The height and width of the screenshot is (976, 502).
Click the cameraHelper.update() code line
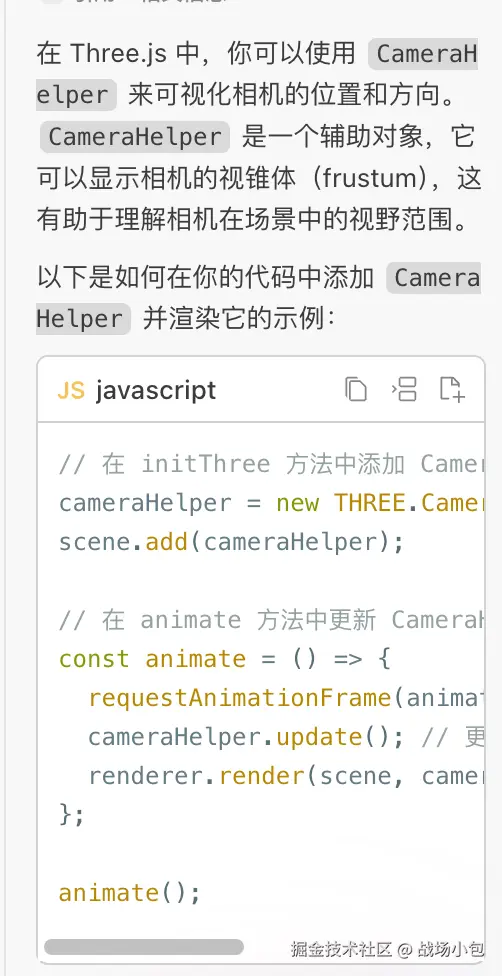(x=286, y=737)
